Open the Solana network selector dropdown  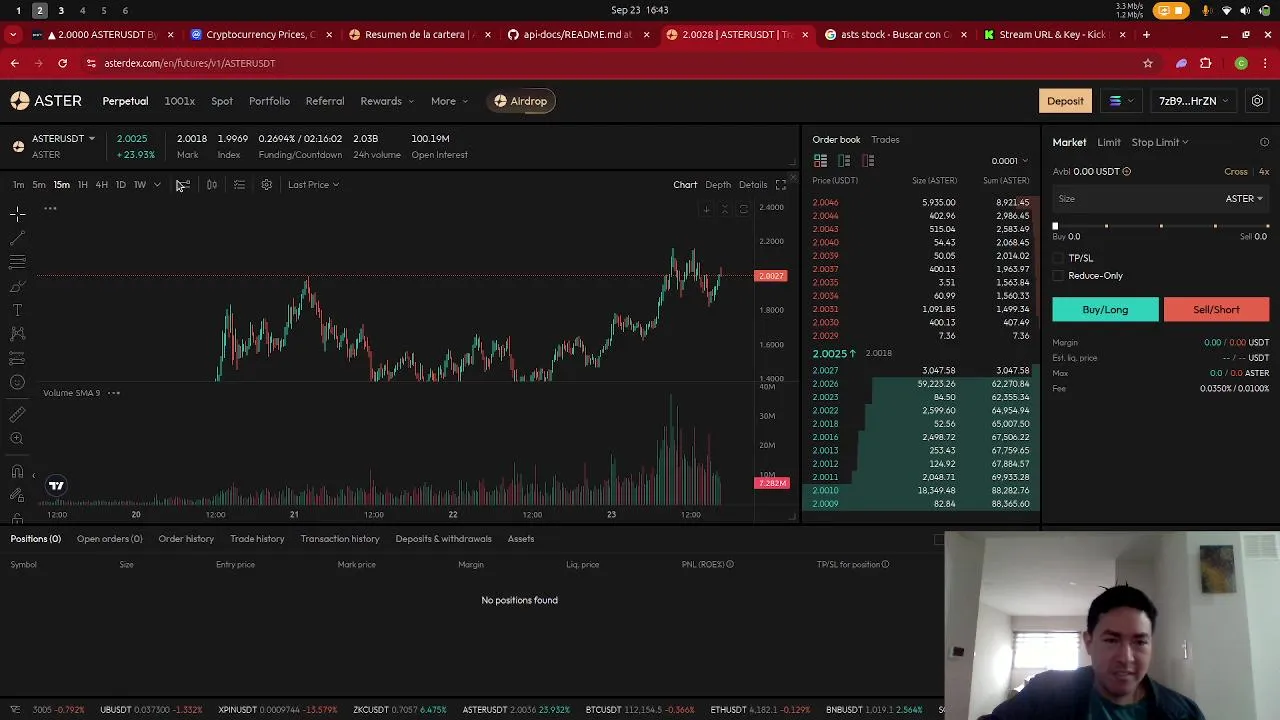click(x=1121, y=101)
